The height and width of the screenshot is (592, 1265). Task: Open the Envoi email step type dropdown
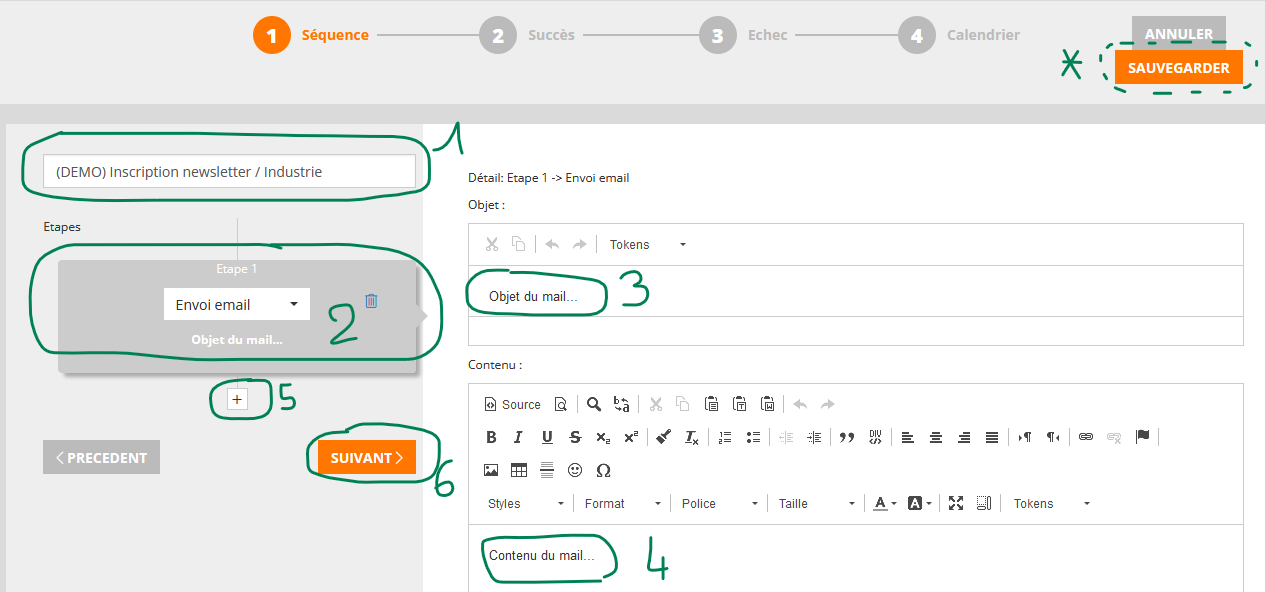coord(237,304)
